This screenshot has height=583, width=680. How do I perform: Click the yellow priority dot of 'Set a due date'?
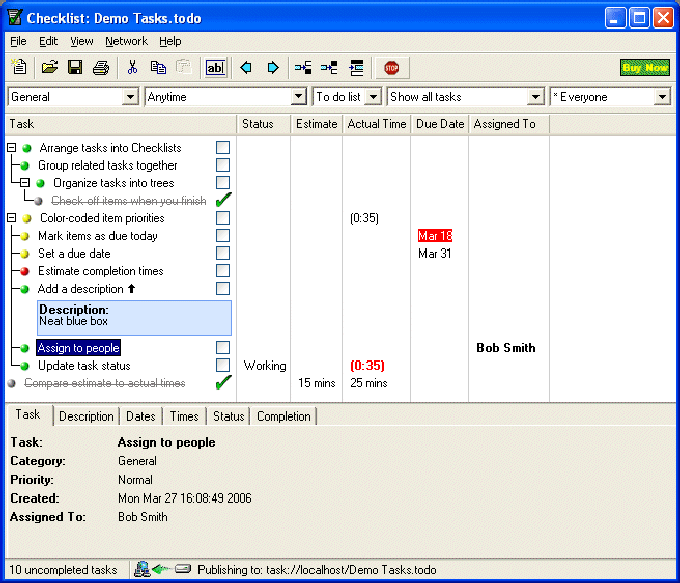(24, 253)
